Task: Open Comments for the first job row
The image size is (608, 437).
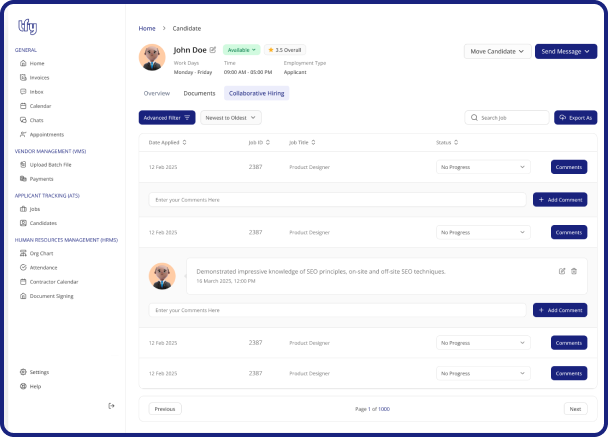Action: [x=569, y=167]
